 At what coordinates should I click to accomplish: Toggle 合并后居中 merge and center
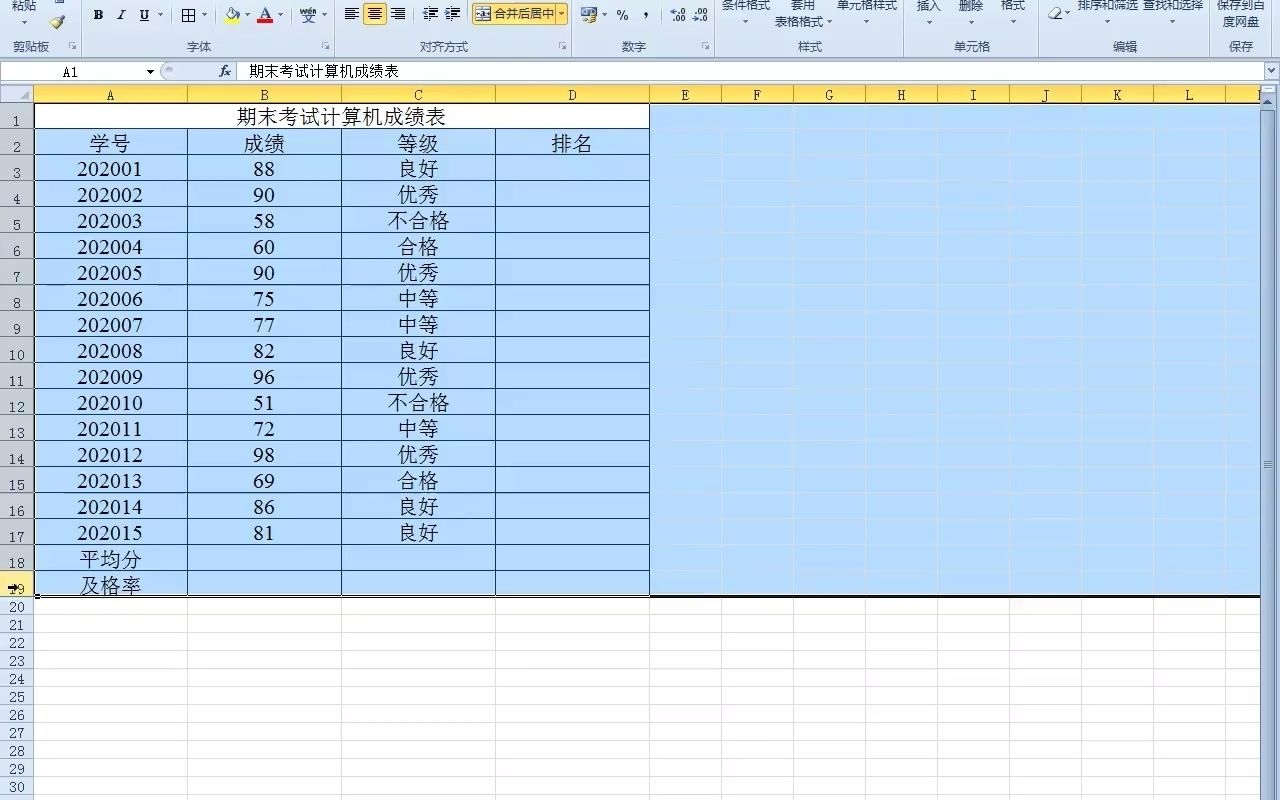tap(512, 14)
